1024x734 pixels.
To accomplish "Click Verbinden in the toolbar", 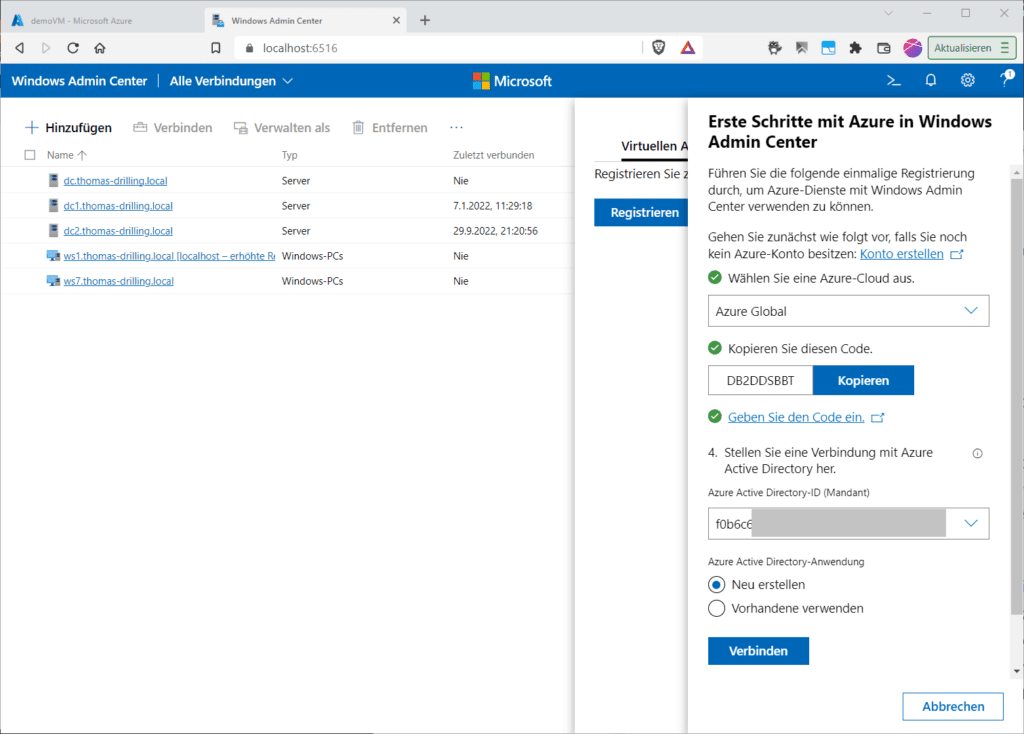I will point(173,127).
